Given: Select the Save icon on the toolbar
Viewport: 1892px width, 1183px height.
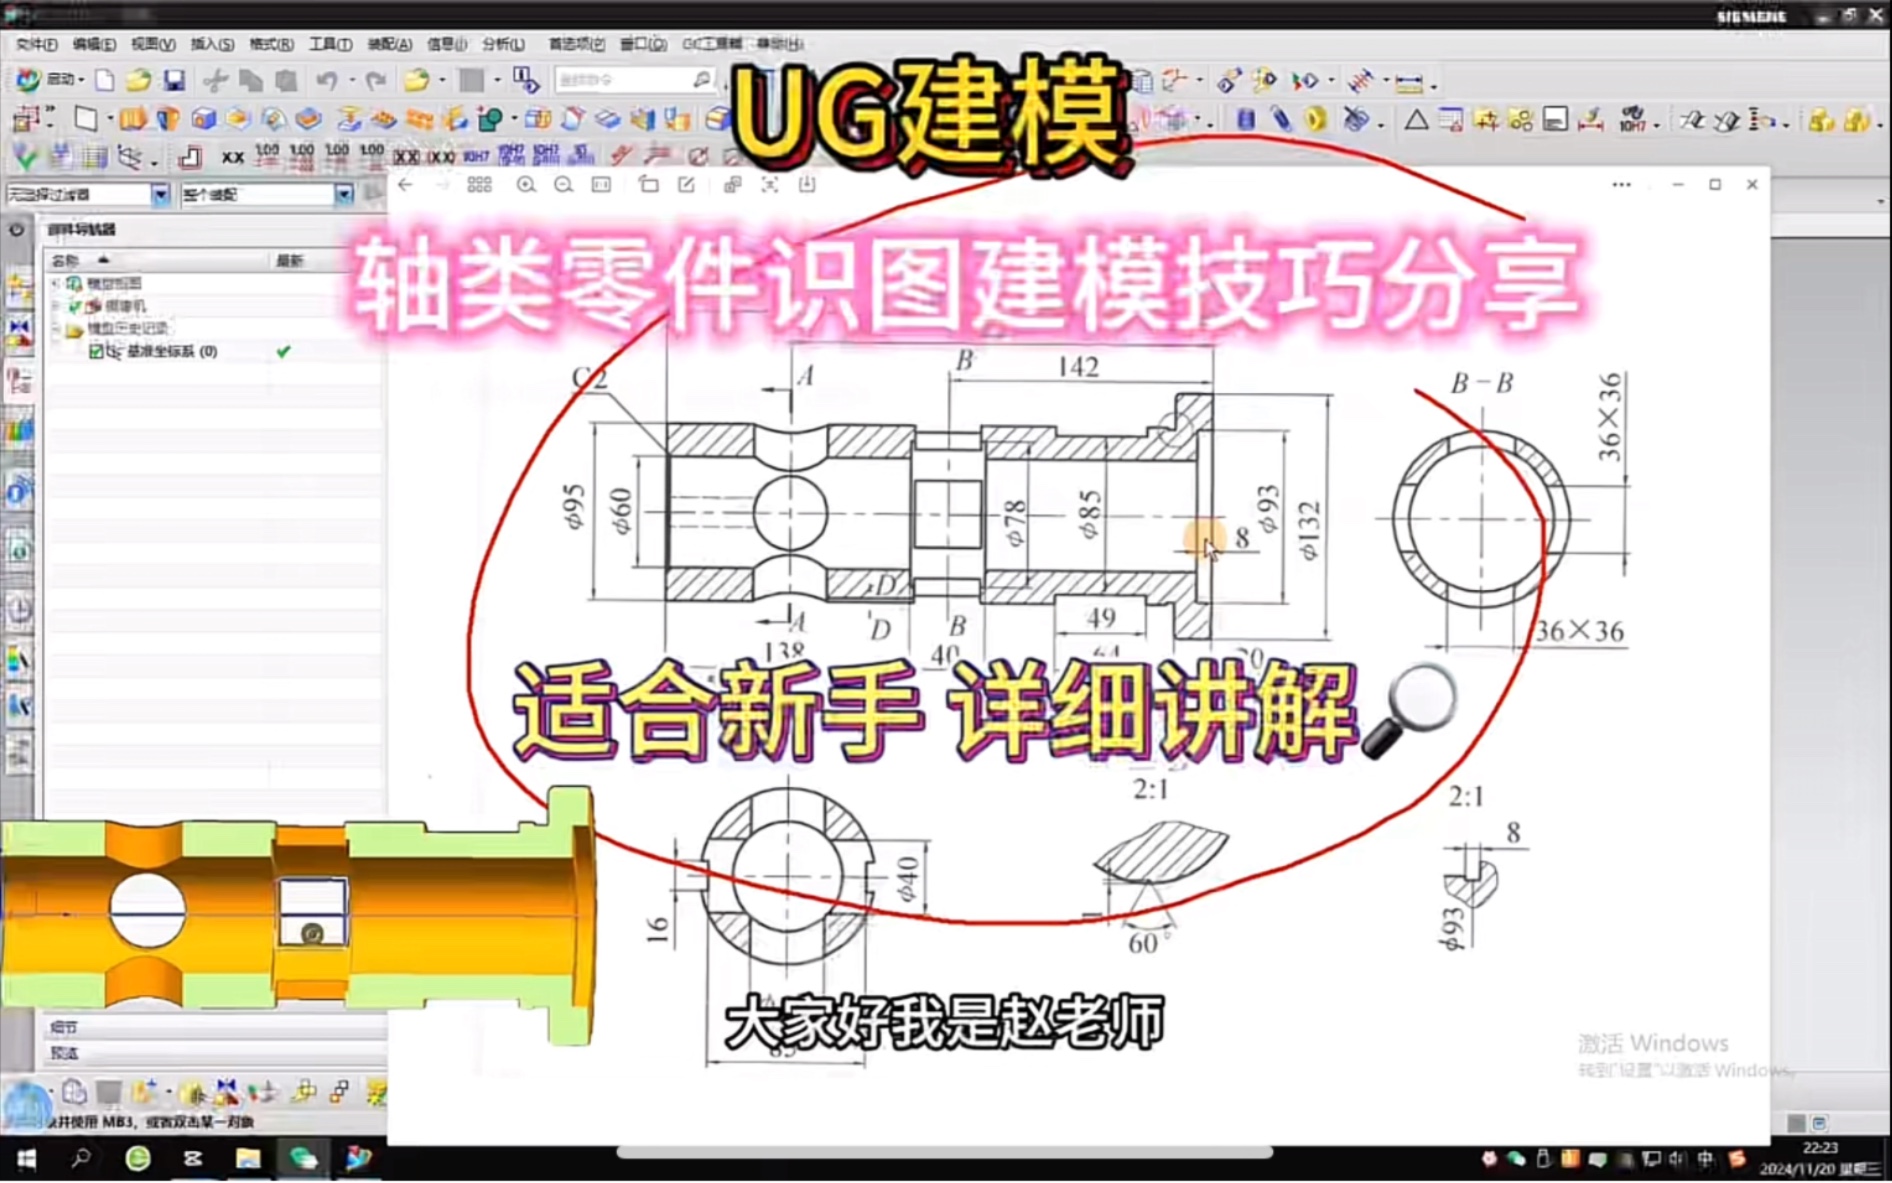Looking at the screenshot, I should pos(173,79).
